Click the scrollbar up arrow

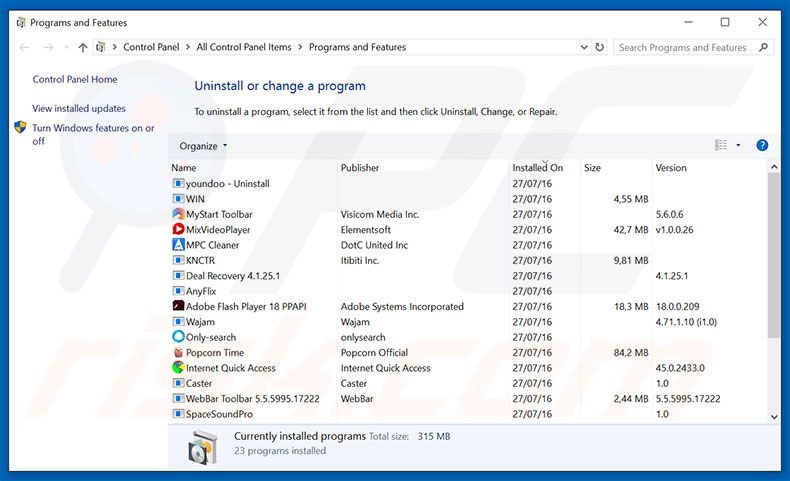pyautogui.click(x=774, y=167)
